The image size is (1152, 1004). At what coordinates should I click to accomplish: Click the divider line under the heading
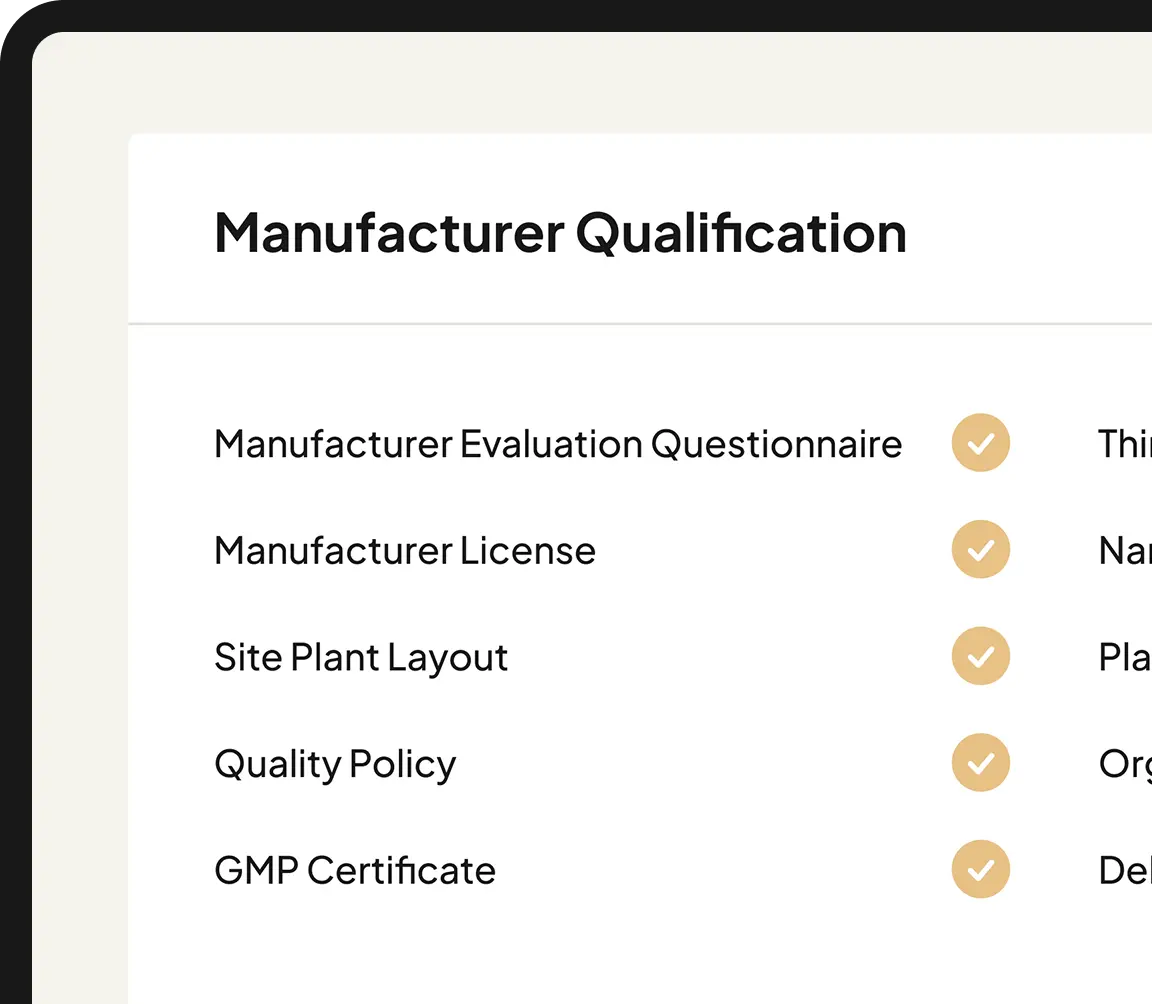[640, 323]
